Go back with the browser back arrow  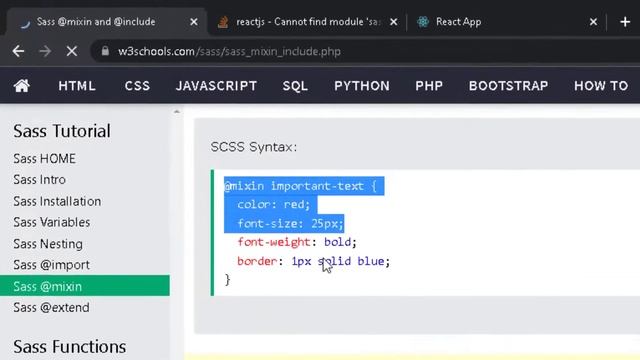[x=18, y=51]
